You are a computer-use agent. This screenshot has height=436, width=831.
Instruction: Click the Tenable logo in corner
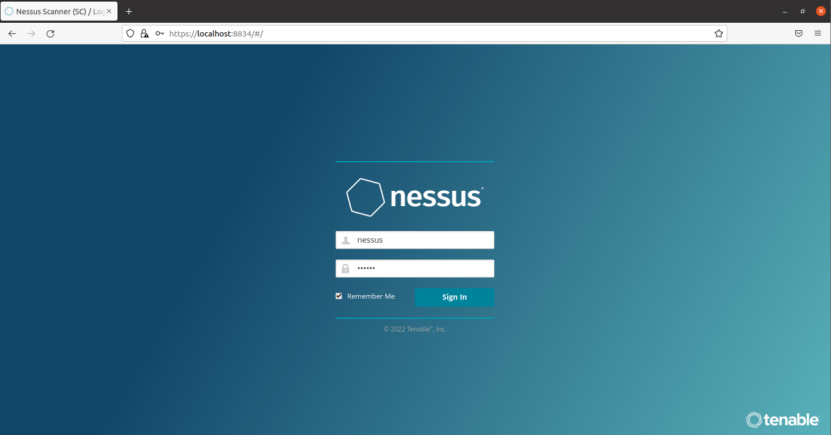coord(782,420)
